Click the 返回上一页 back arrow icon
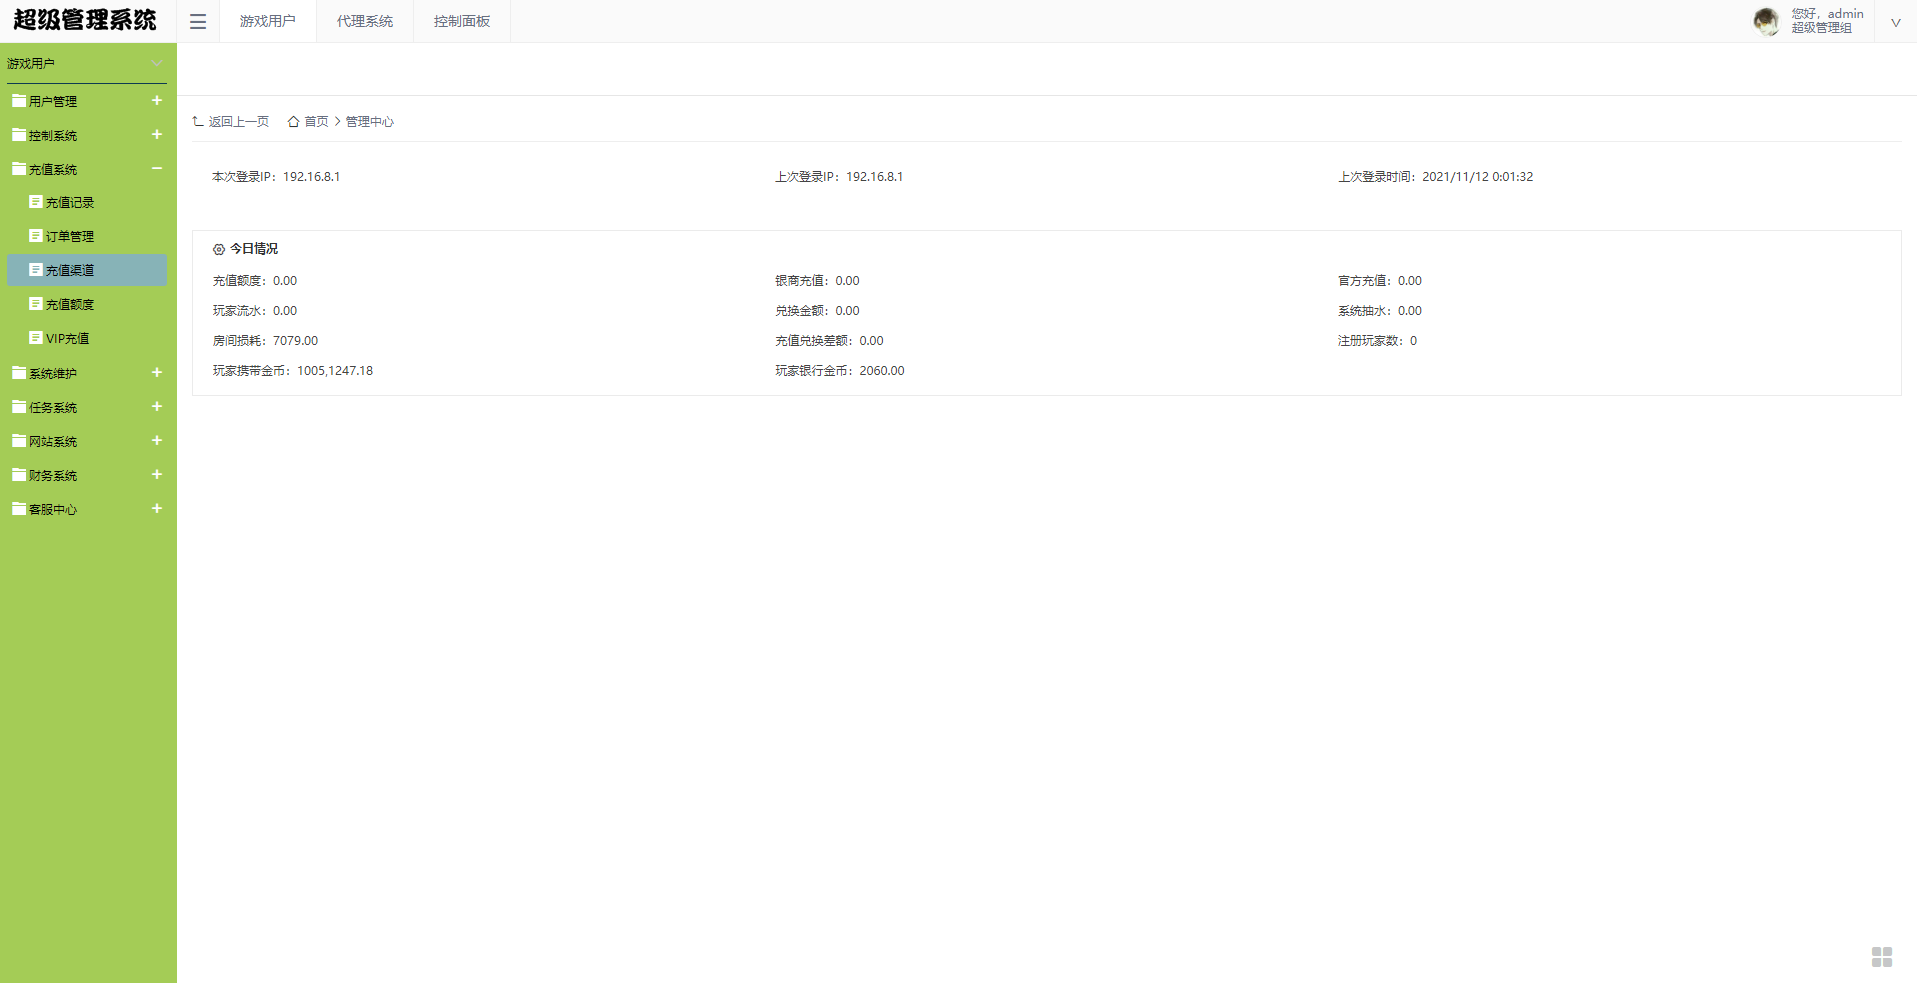 pos(198,121)
